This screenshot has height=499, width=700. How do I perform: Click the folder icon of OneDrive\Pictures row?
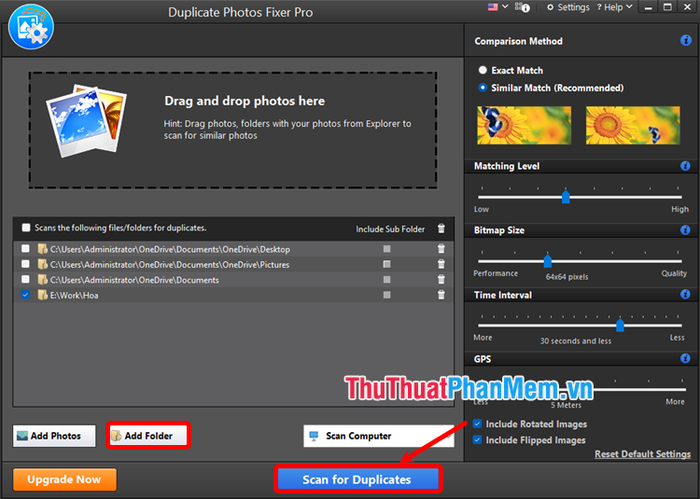click(x=42, y=264)
